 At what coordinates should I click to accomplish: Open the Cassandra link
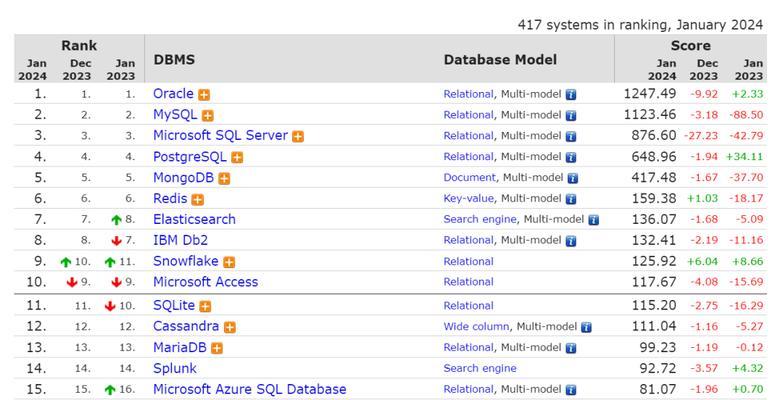click(x=186, y=326)
